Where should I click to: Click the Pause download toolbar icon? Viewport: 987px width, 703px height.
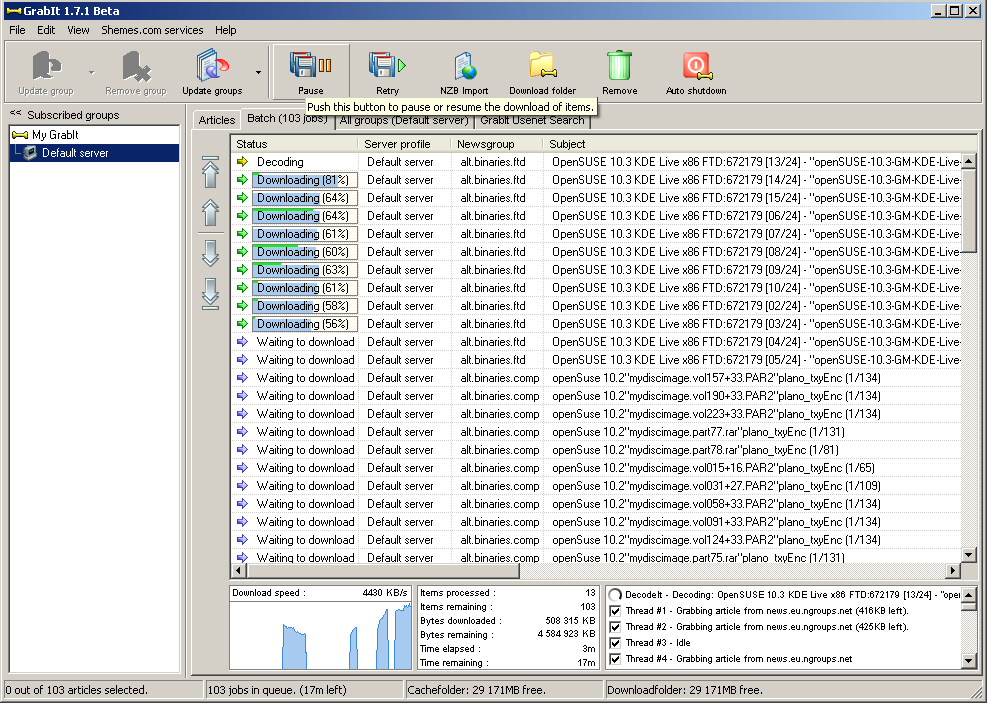[x=310, y=68]
